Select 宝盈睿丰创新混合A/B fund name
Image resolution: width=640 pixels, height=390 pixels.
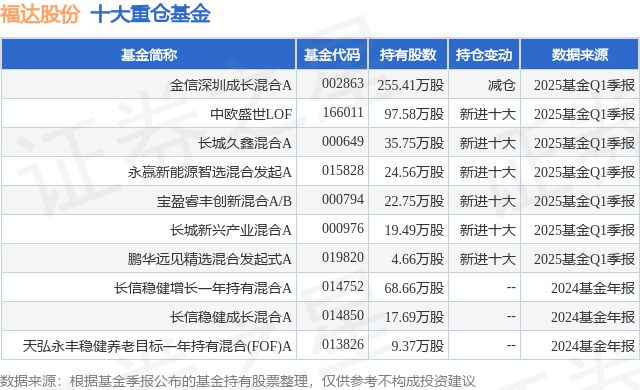224,201
